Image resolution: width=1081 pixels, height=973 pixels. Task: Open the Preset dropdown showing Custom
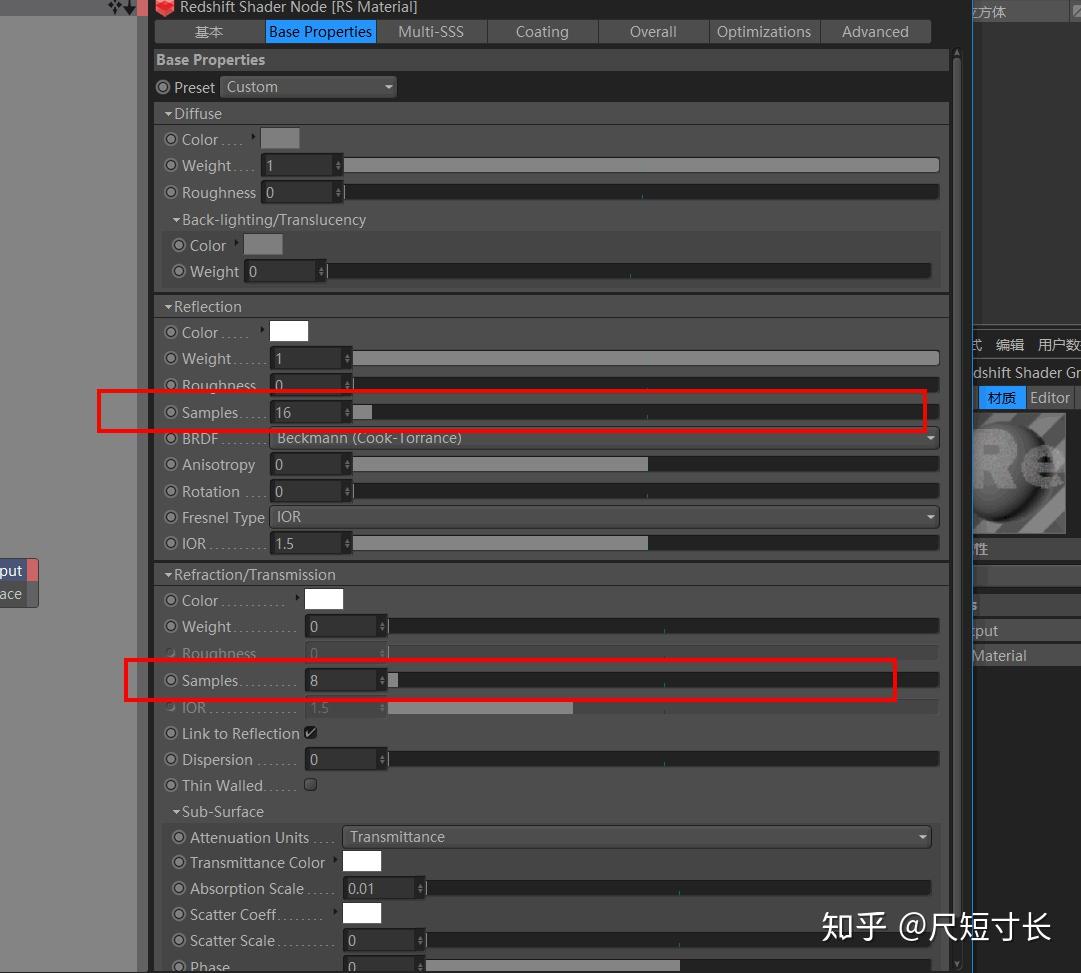pos(308,87)
